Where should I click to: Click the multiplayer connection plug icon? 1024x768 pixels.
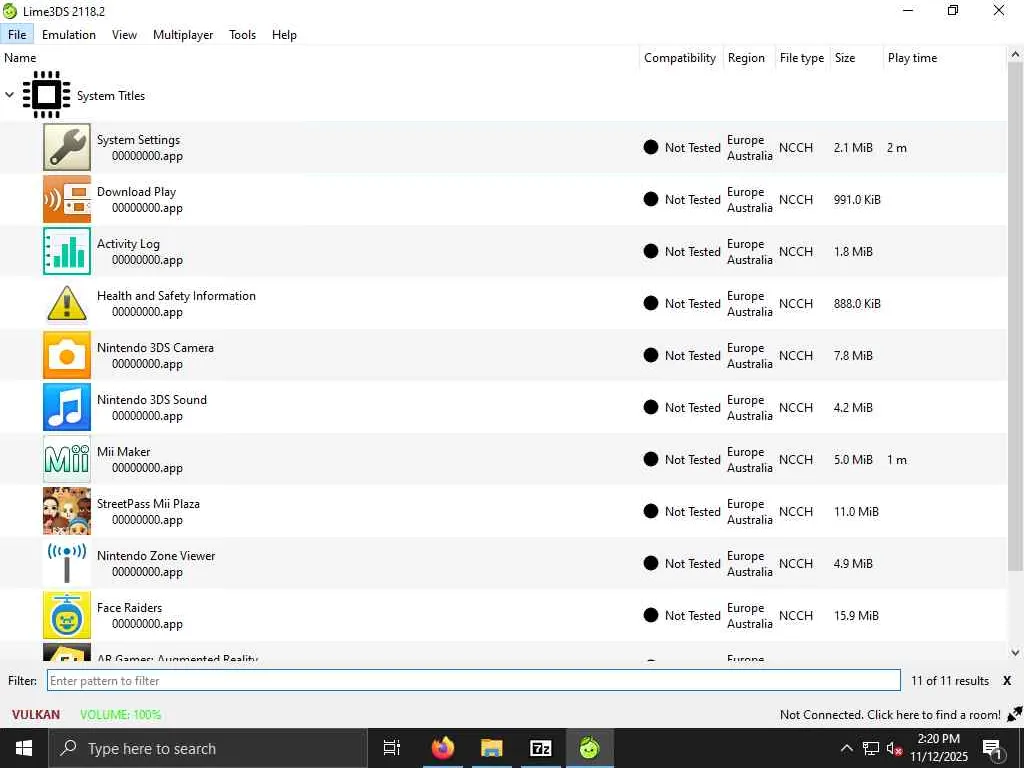1014,714
